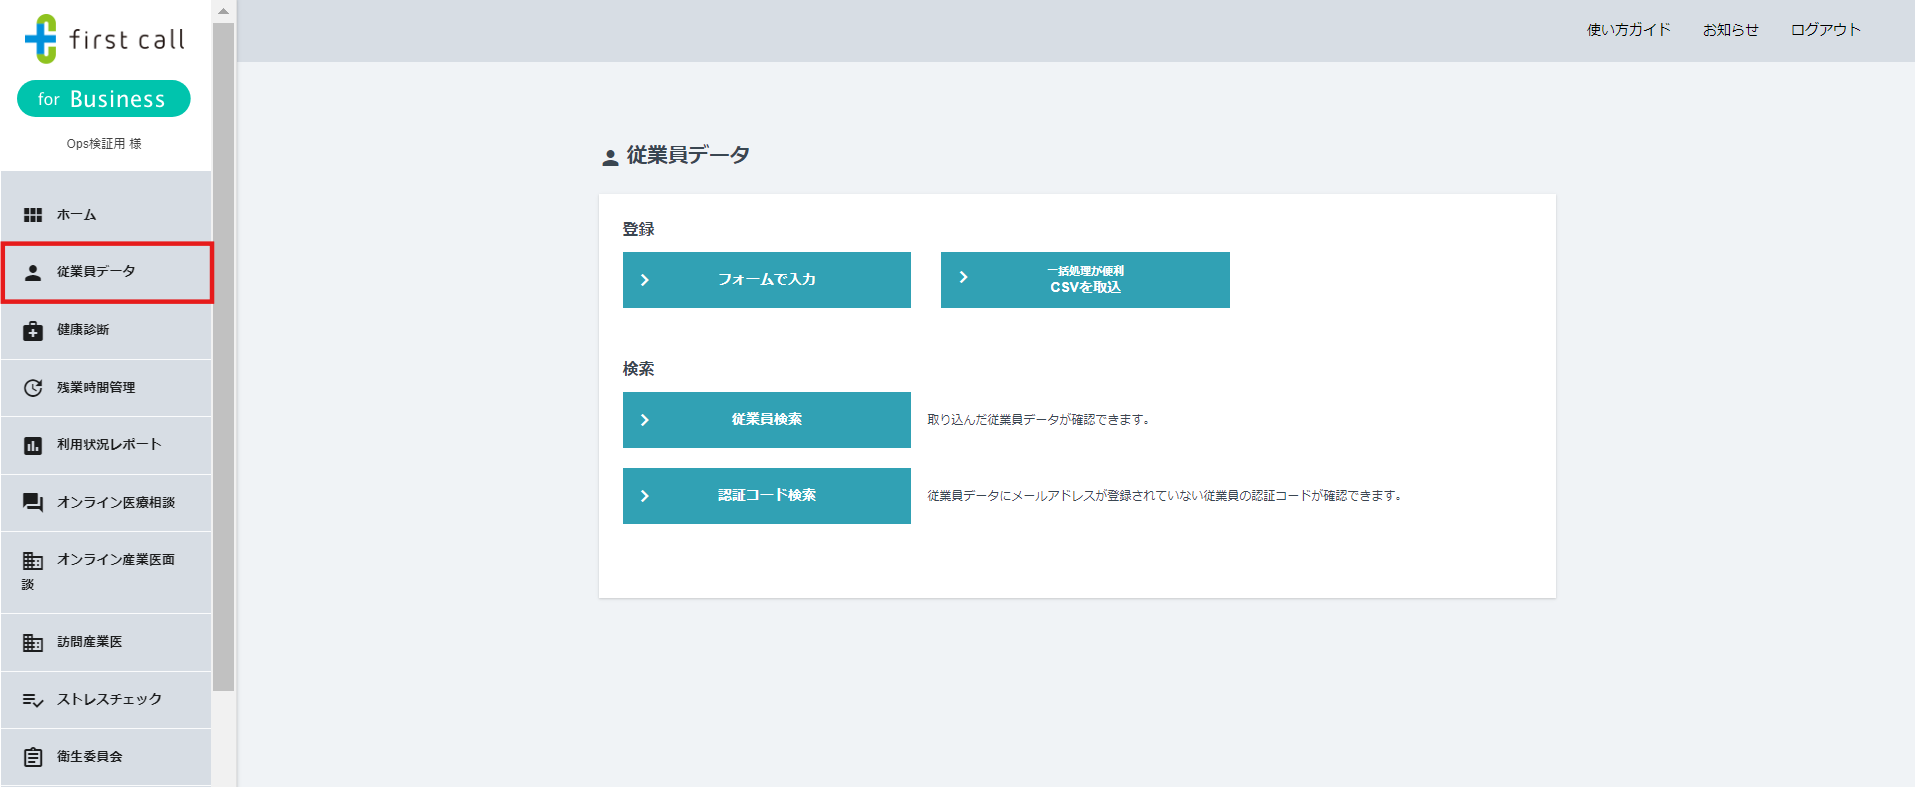Open オンライン産業医面談 in the sidebar
The height and width of the screenshot is (787, 1915).
point(115,560)
